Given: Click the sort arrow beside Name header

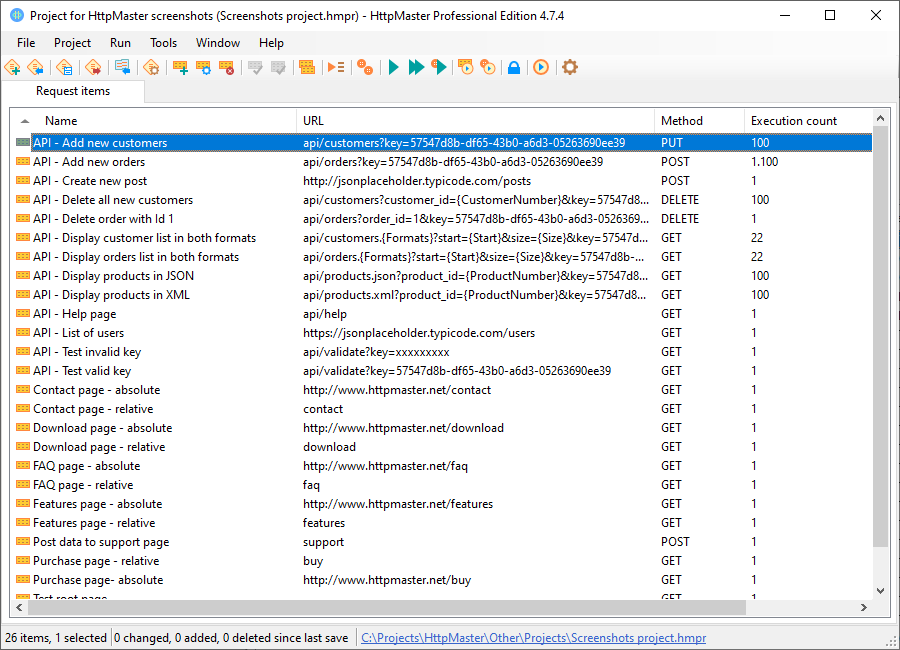Looking at the screenshot, I should coord(25,121).
